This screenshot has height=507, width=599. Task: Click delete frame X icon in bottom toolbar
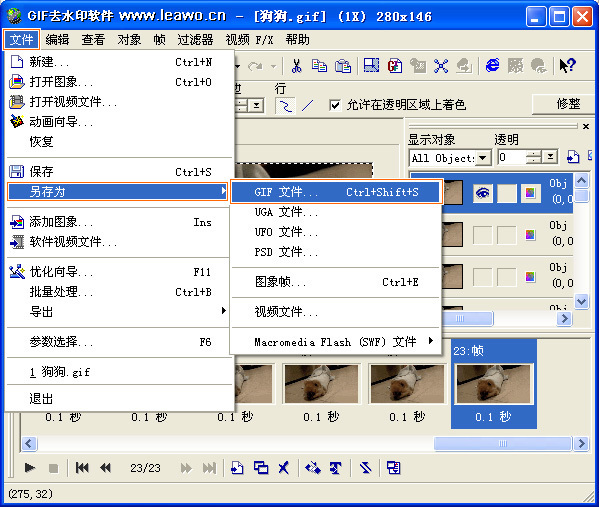[283, 468]
